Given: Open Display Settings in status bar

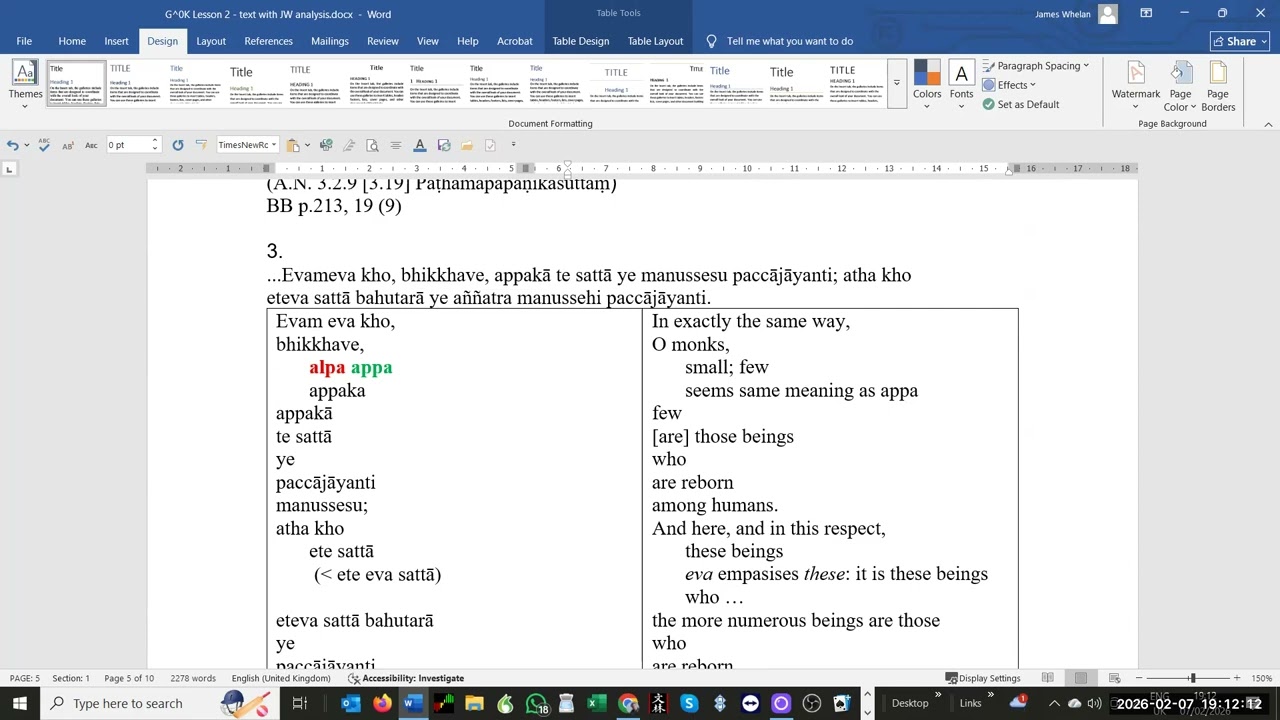Looking at the screenshot, I should tap(983, 678).
